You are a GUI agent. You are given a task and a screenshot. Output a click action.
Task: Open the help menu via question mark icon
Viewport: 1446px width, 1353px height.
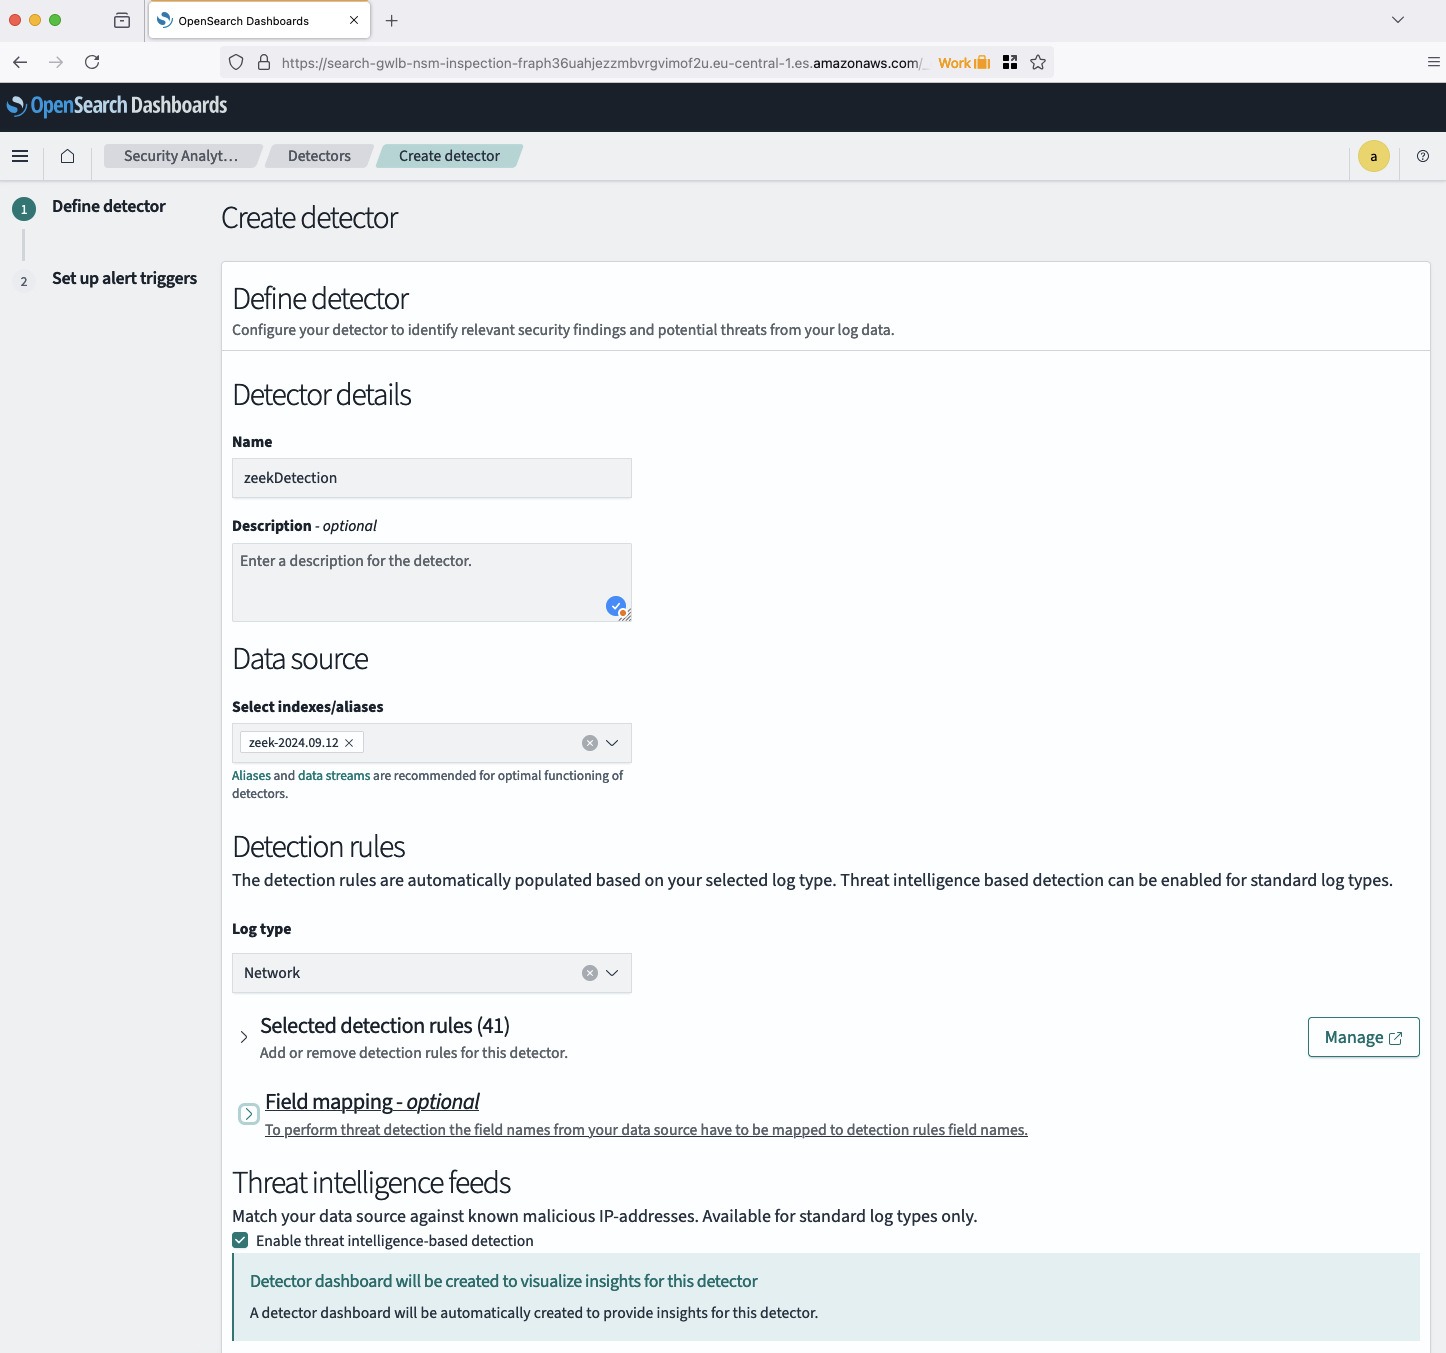pos(1422,156)
